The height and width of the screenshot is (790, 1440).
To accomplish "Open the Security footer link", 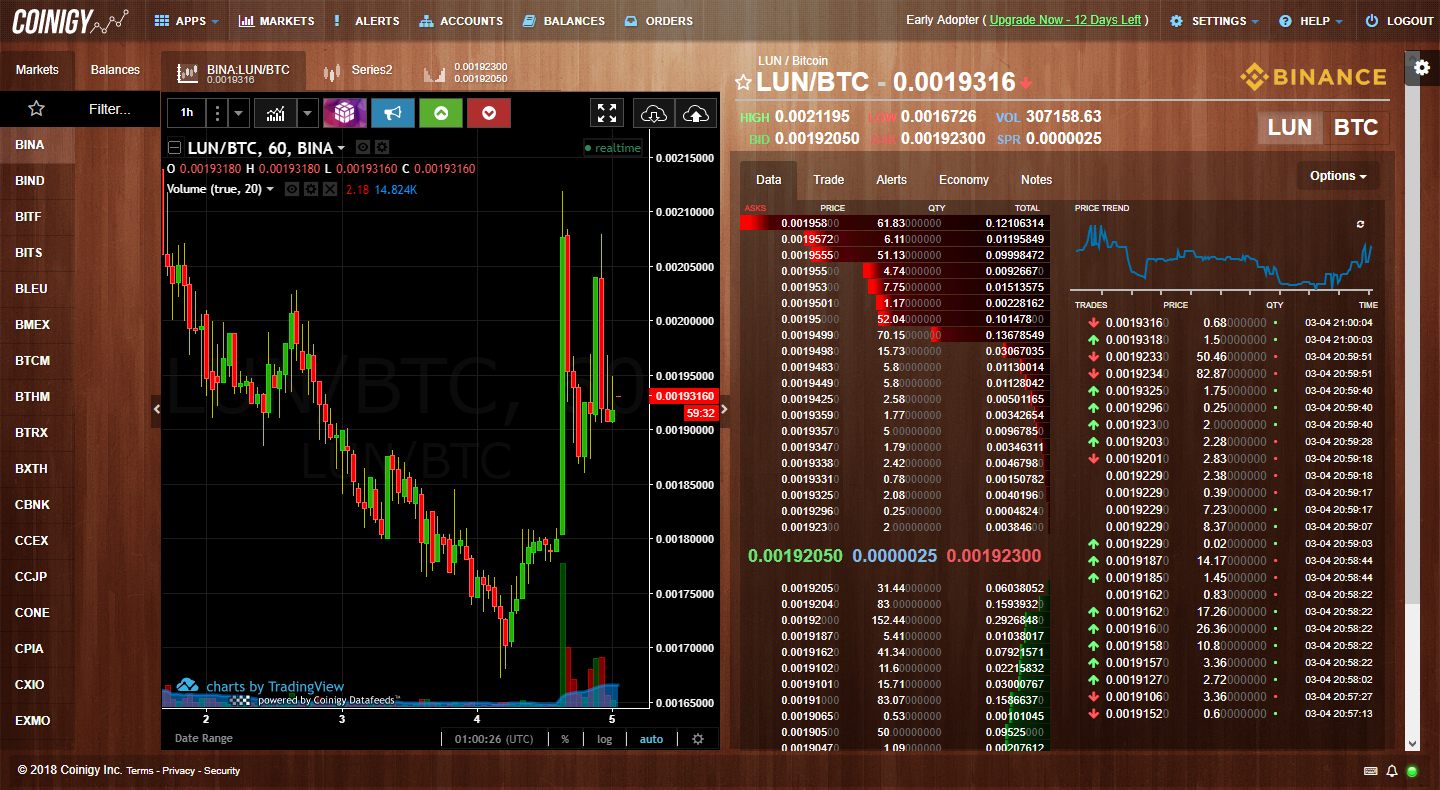I will [222, 771].
